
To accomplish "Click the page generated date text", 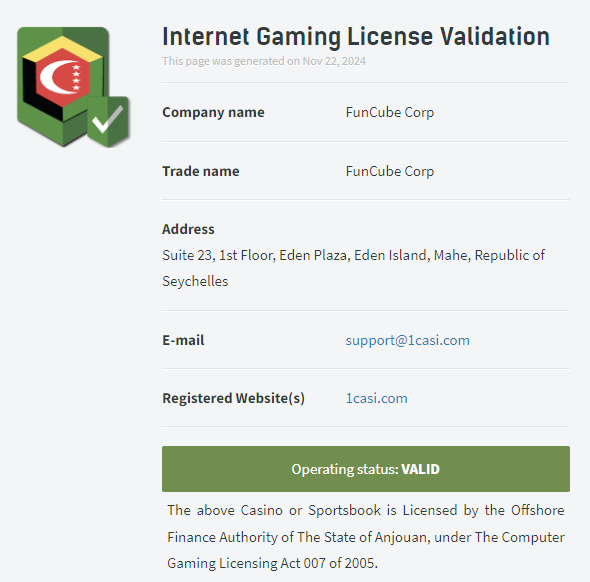I will pos(264,61).
